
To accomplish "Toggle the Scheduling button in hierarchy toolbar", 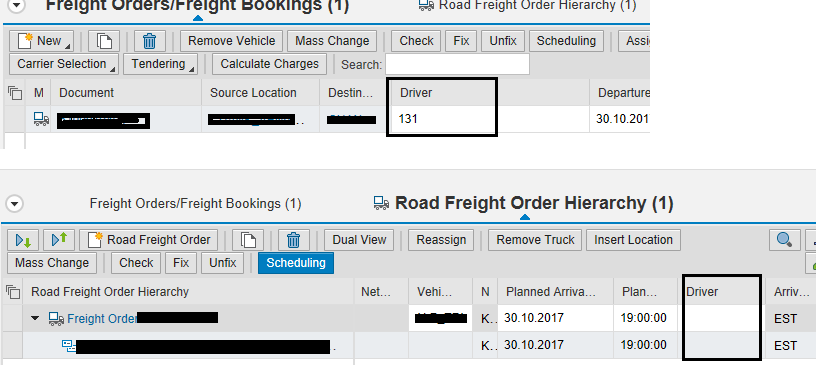I will (x=296, y=263).
